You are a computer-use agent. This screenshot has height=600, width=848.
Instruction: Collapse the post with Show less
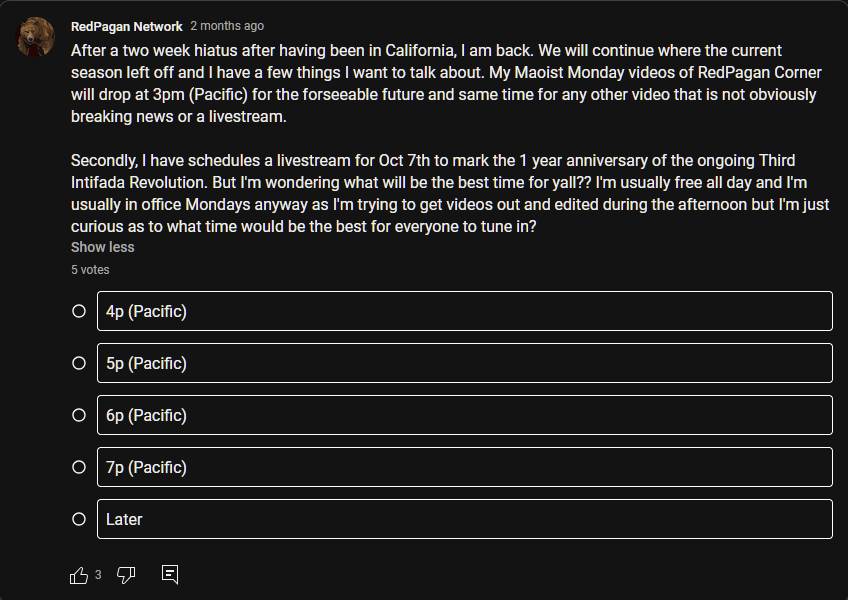102,247
